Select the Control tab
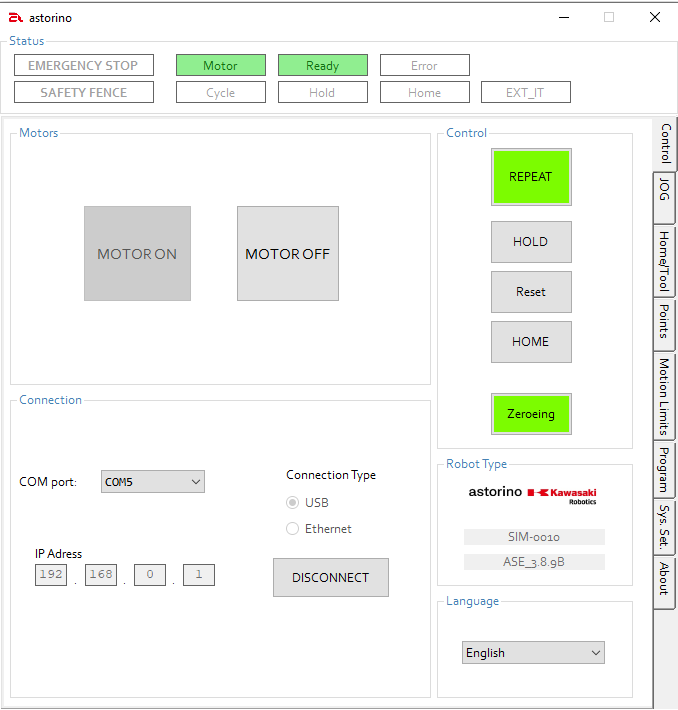 coord(665,143)
